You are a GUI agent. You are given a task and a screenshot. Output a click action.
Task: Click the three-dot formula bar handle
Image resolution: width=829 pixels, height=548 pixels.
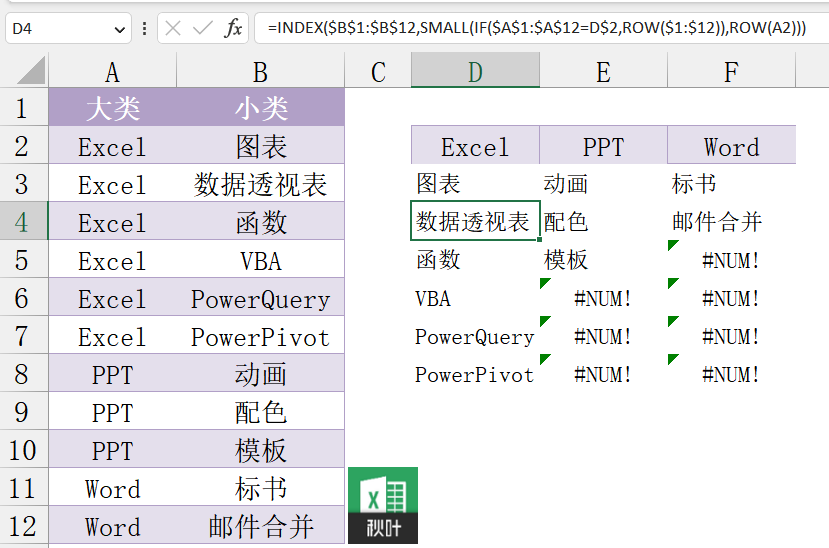(x=144, y=28)
